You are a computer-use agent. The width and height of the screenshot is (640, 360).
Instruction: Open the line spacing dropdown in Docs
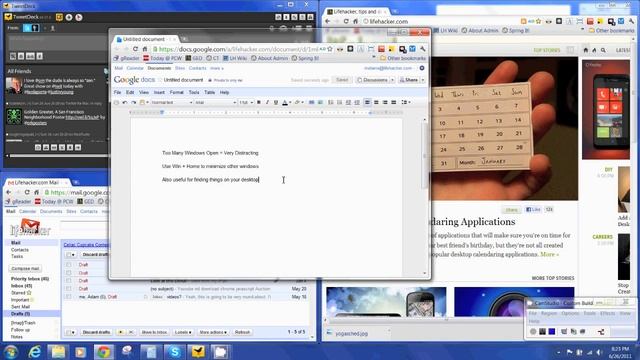(406, 102)
